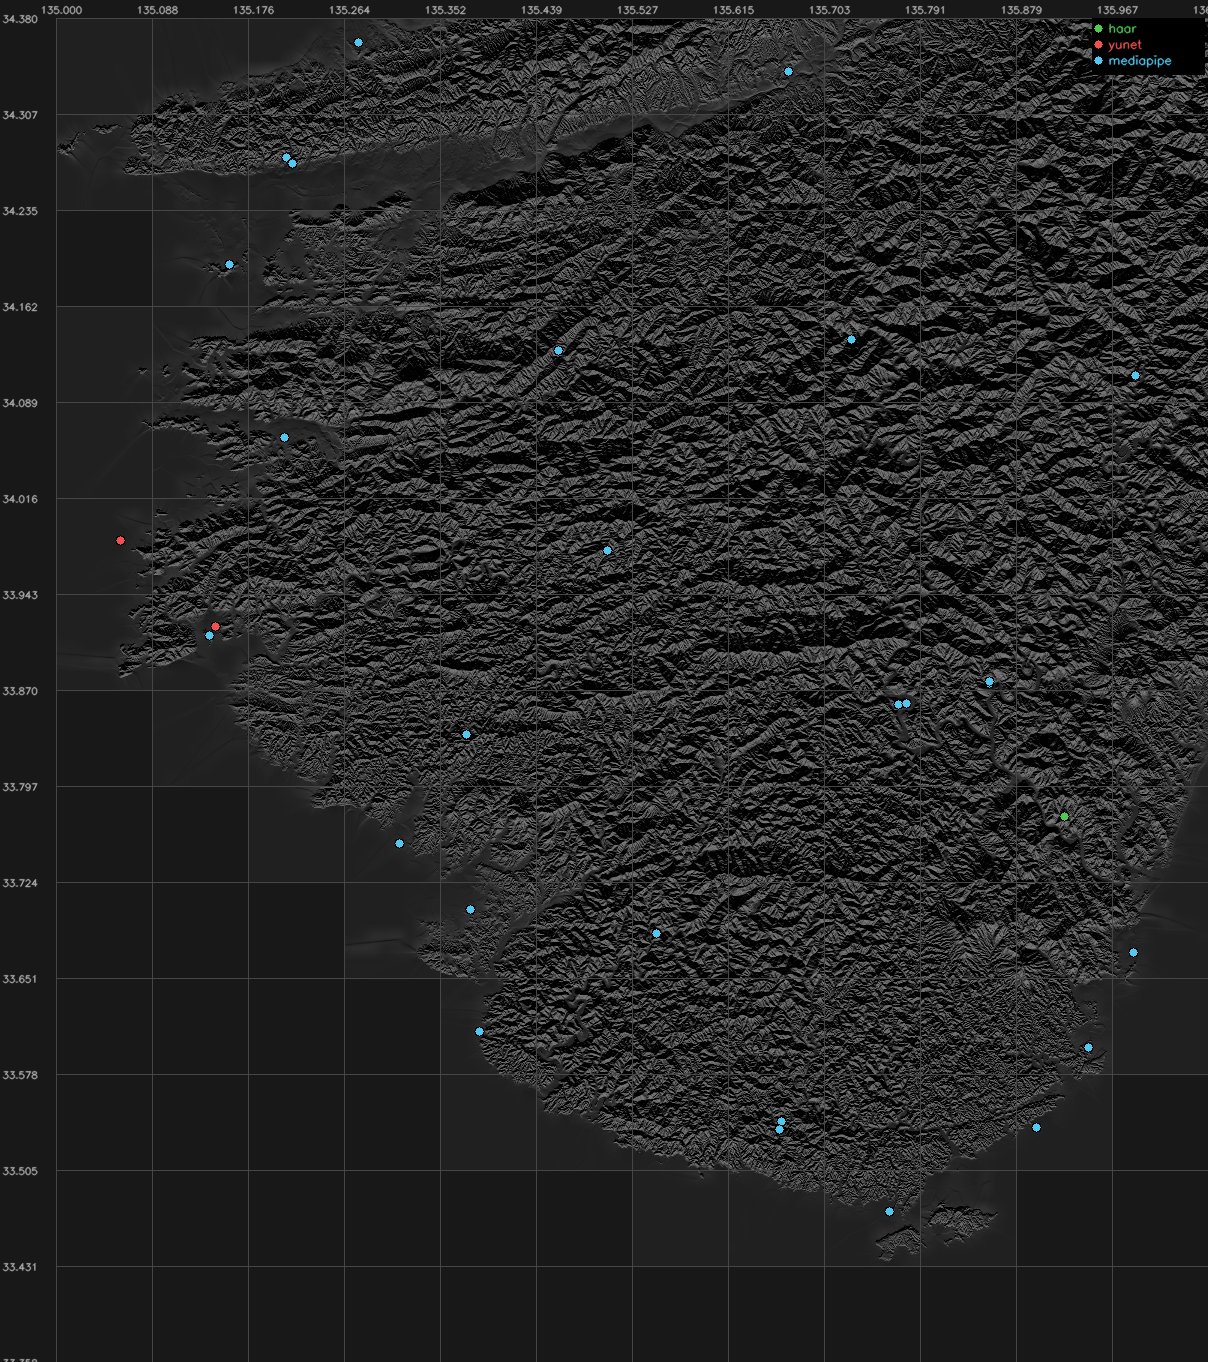This screenshot has width=1208, height=1362.
Task: Click the longitude label 135.264
Action: (349, 10)
